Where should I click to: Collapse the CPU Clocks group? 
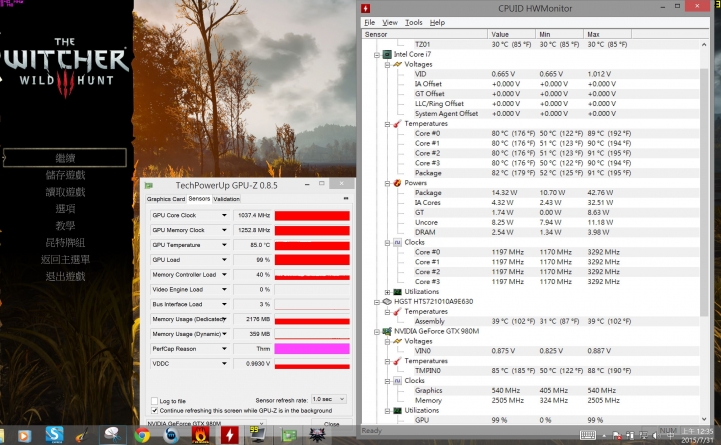[x=387, y=242]
